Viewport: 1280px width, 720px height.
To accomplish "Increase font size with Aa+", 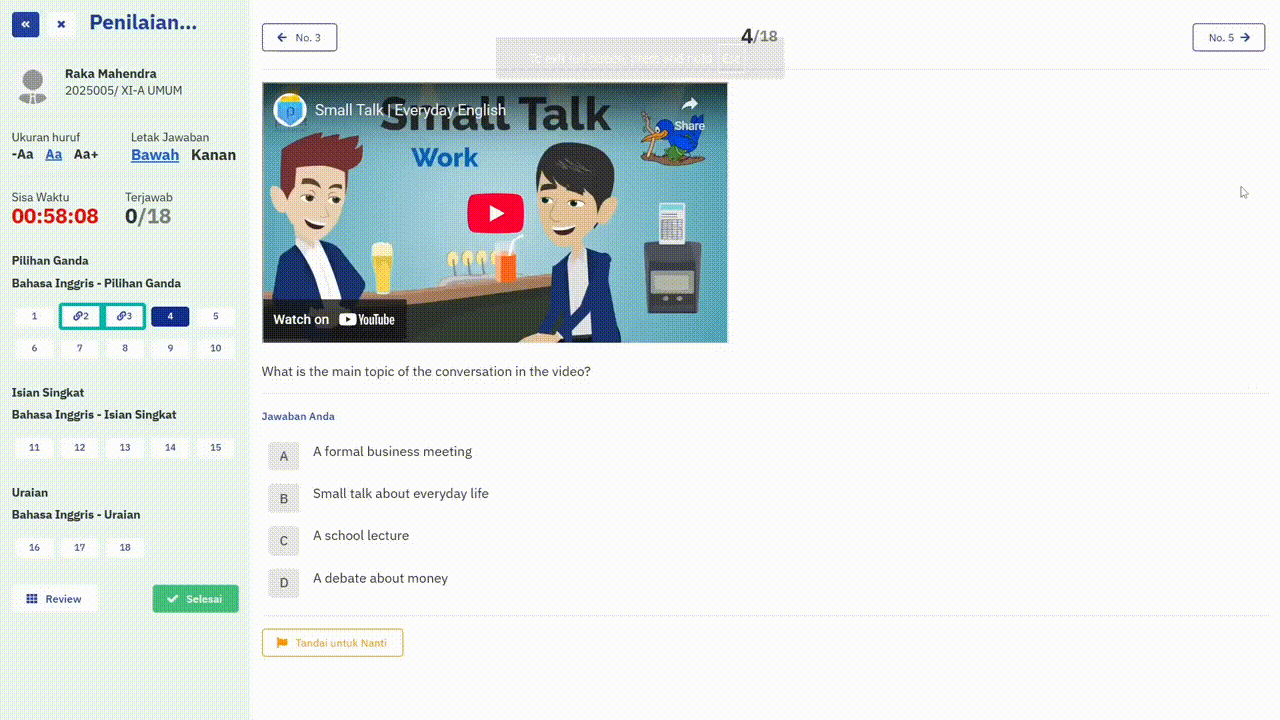I will tap(86, 155).
